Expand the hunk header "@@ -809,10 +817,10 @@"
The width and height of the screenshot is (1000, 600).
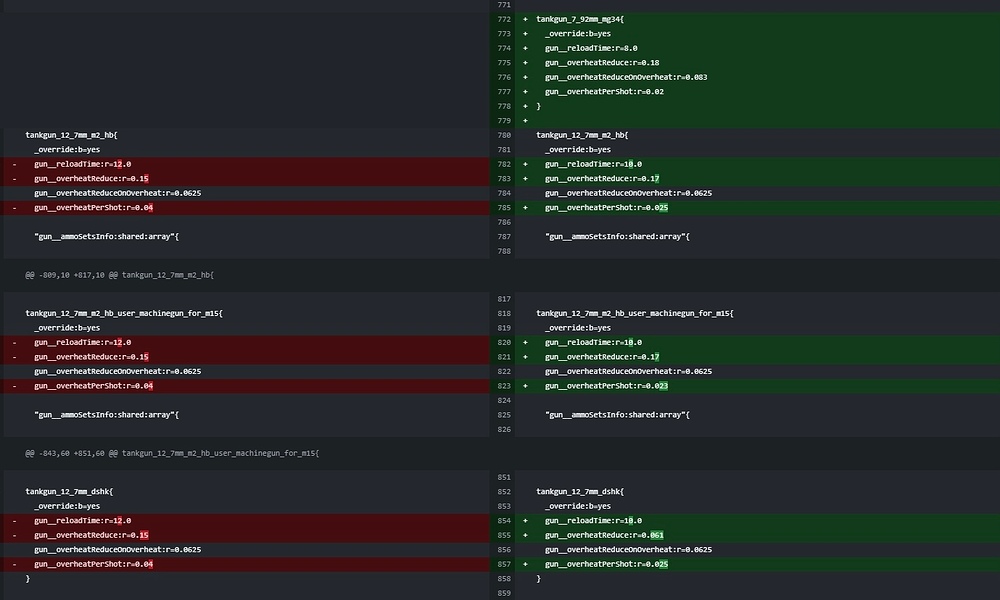coord(120,274)
